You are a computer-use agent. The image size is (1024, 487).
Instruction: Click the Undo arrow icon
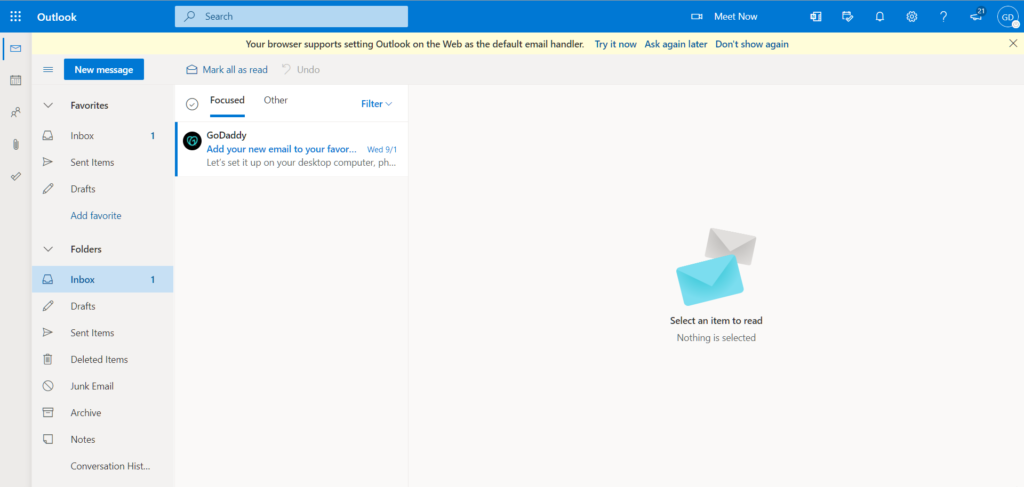286,69
